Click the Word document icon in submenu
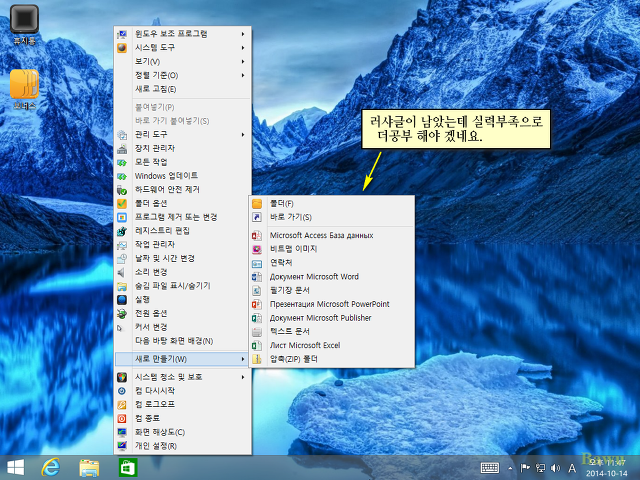The image size is (640, 480). pyautogui.click(x=257, y=277)
